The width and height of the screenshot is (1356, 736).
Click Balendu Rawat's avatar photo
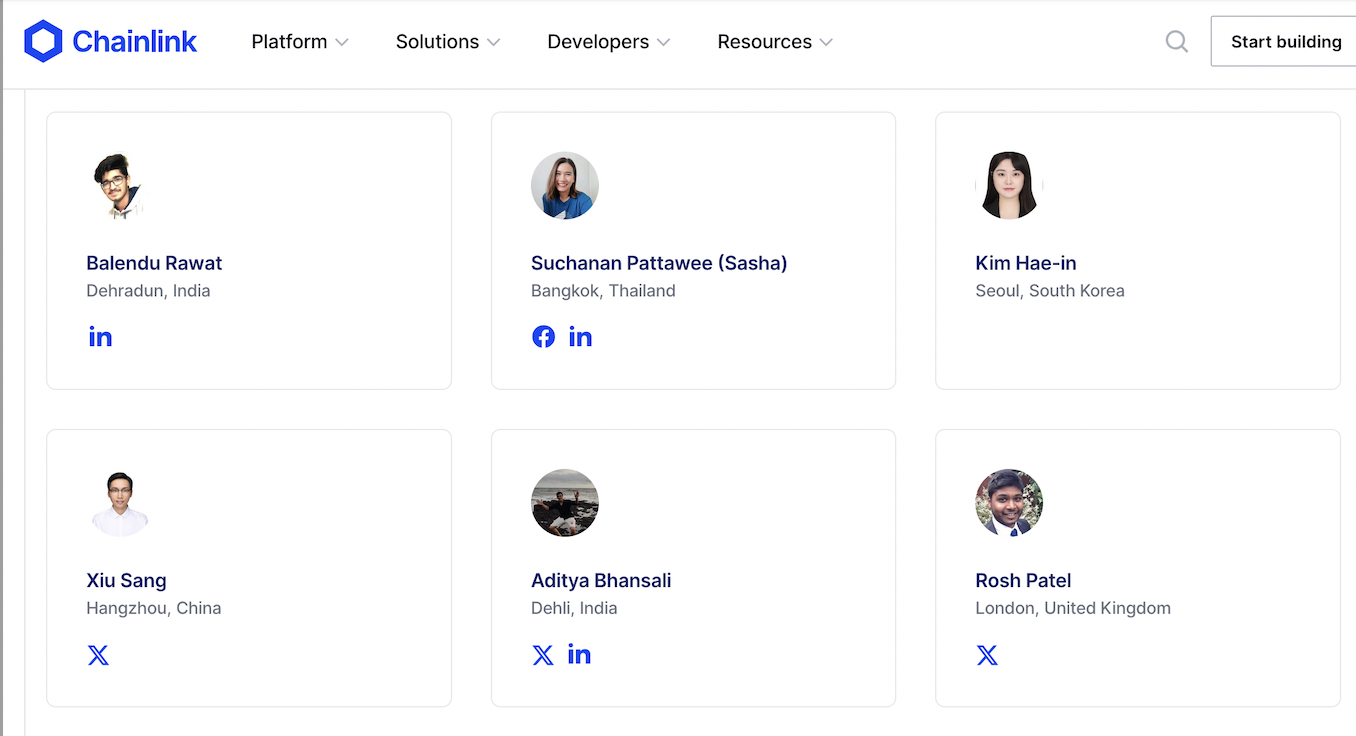tap(120, 186)
